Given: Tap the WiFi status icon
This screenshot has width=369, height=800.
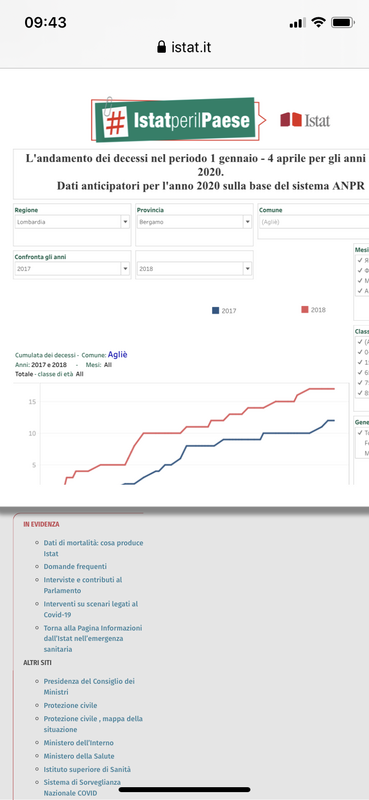Looking at the screenshot, I should coord(319,22).
